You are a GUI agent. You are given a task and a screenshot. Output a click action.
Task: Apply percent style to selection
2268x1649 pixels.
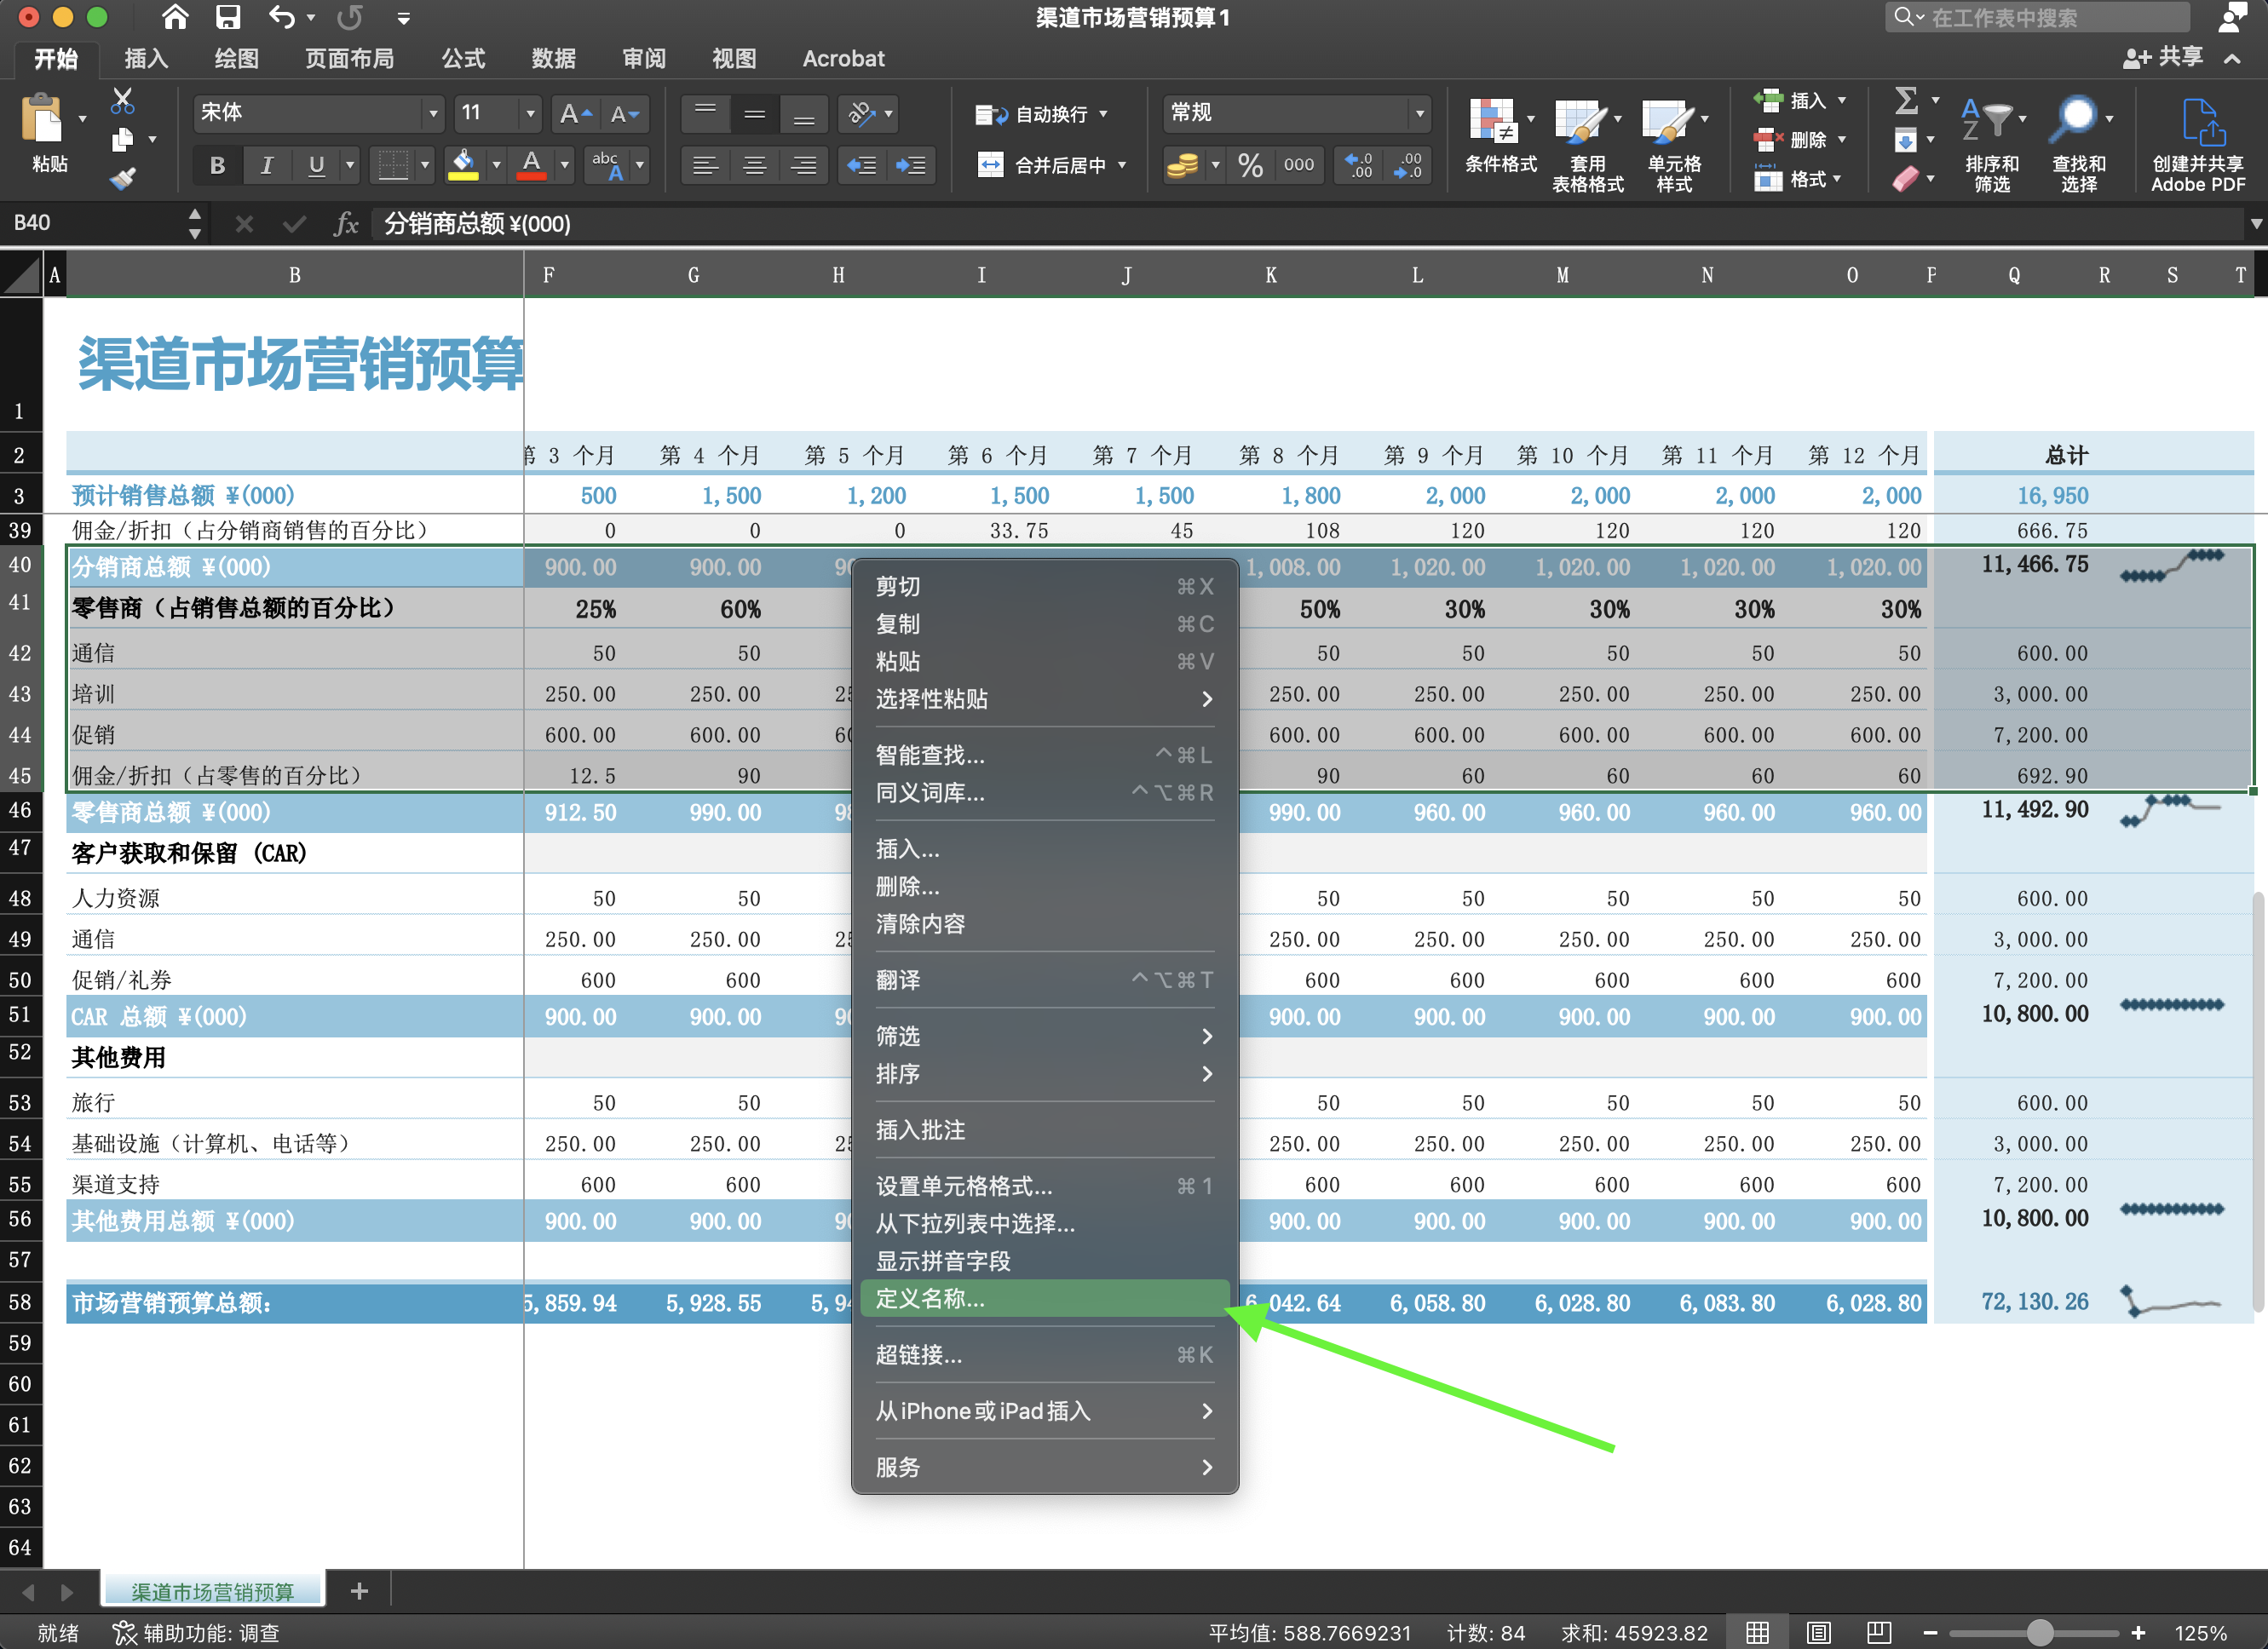click(x=1249, y=166)
